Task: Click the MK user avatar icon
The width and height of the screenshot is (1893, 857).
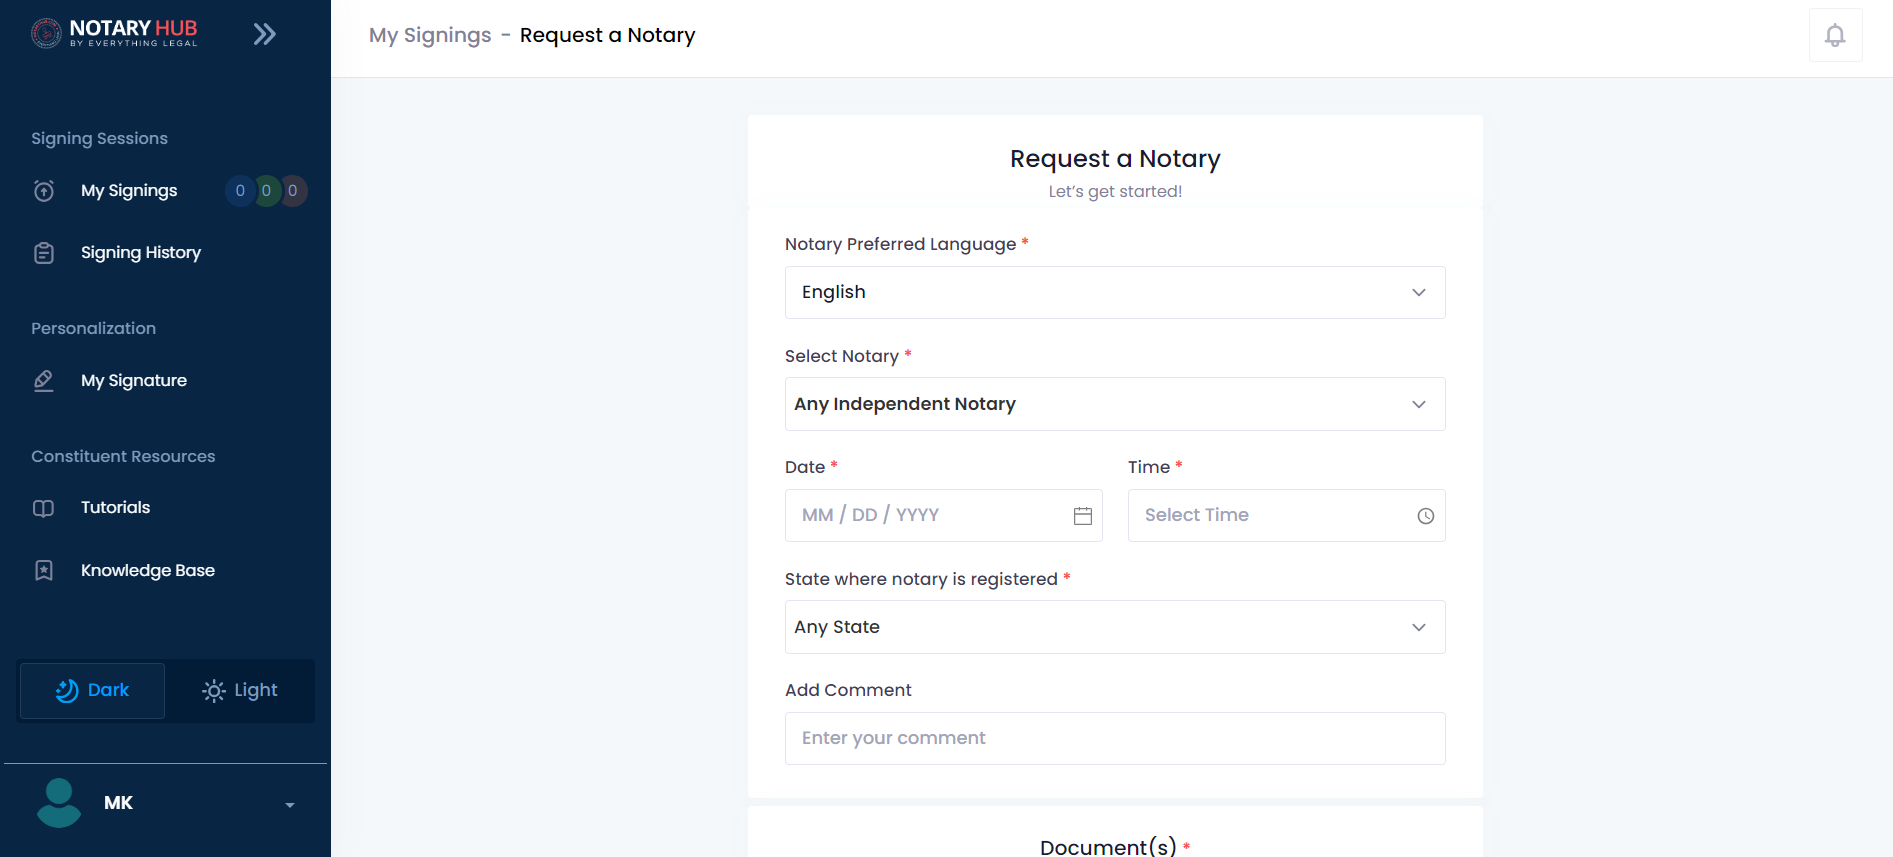Action: pyautogui.click(x=59, y=802)
